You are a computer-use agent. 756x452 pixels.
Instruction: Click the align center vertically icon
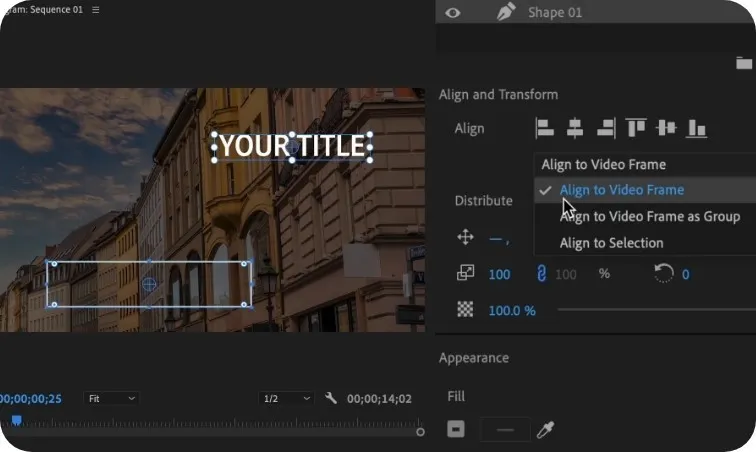tap(666, 128)
